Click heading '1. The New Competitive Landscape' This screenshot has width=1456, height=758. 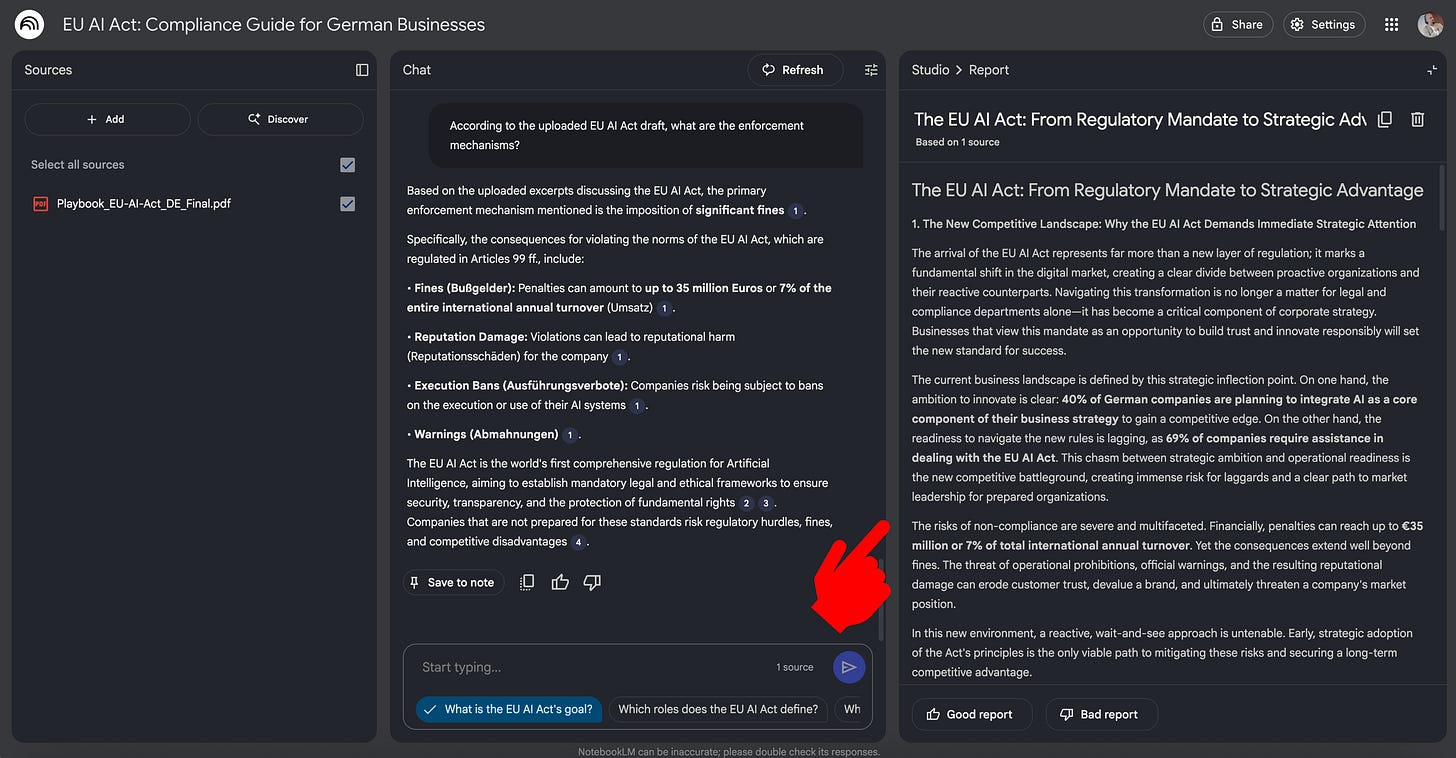coord(1163,224)
